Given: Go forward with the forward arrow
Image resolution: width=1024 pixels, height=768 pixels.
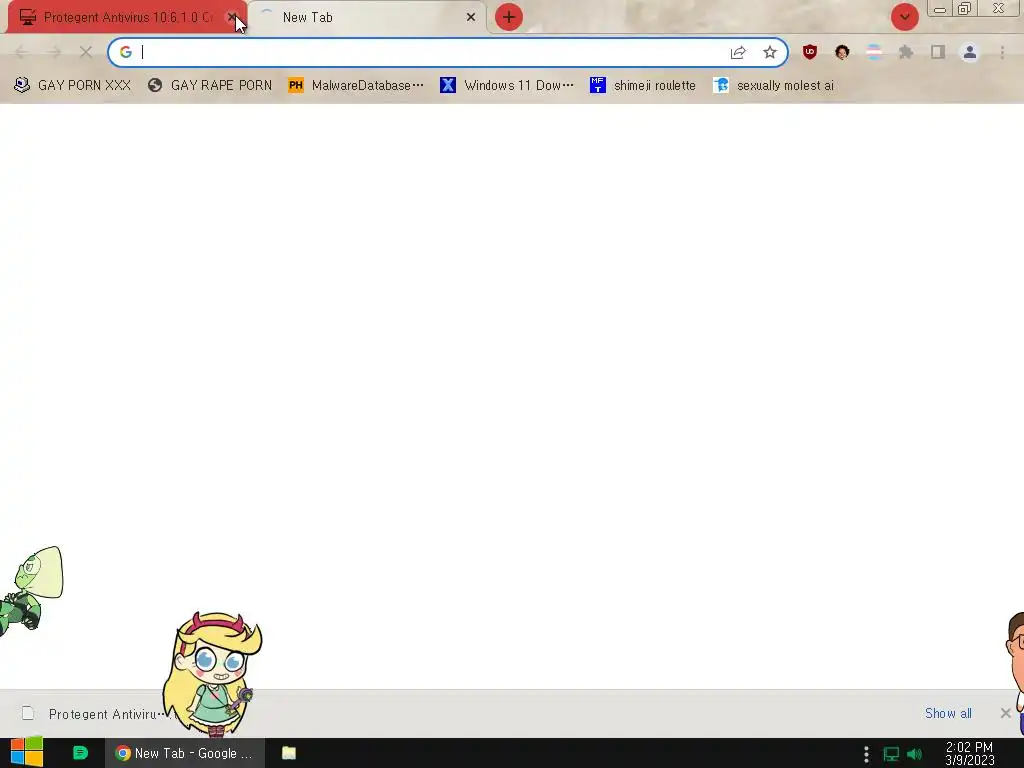Looking at the screenshot, I should point(54,52).
